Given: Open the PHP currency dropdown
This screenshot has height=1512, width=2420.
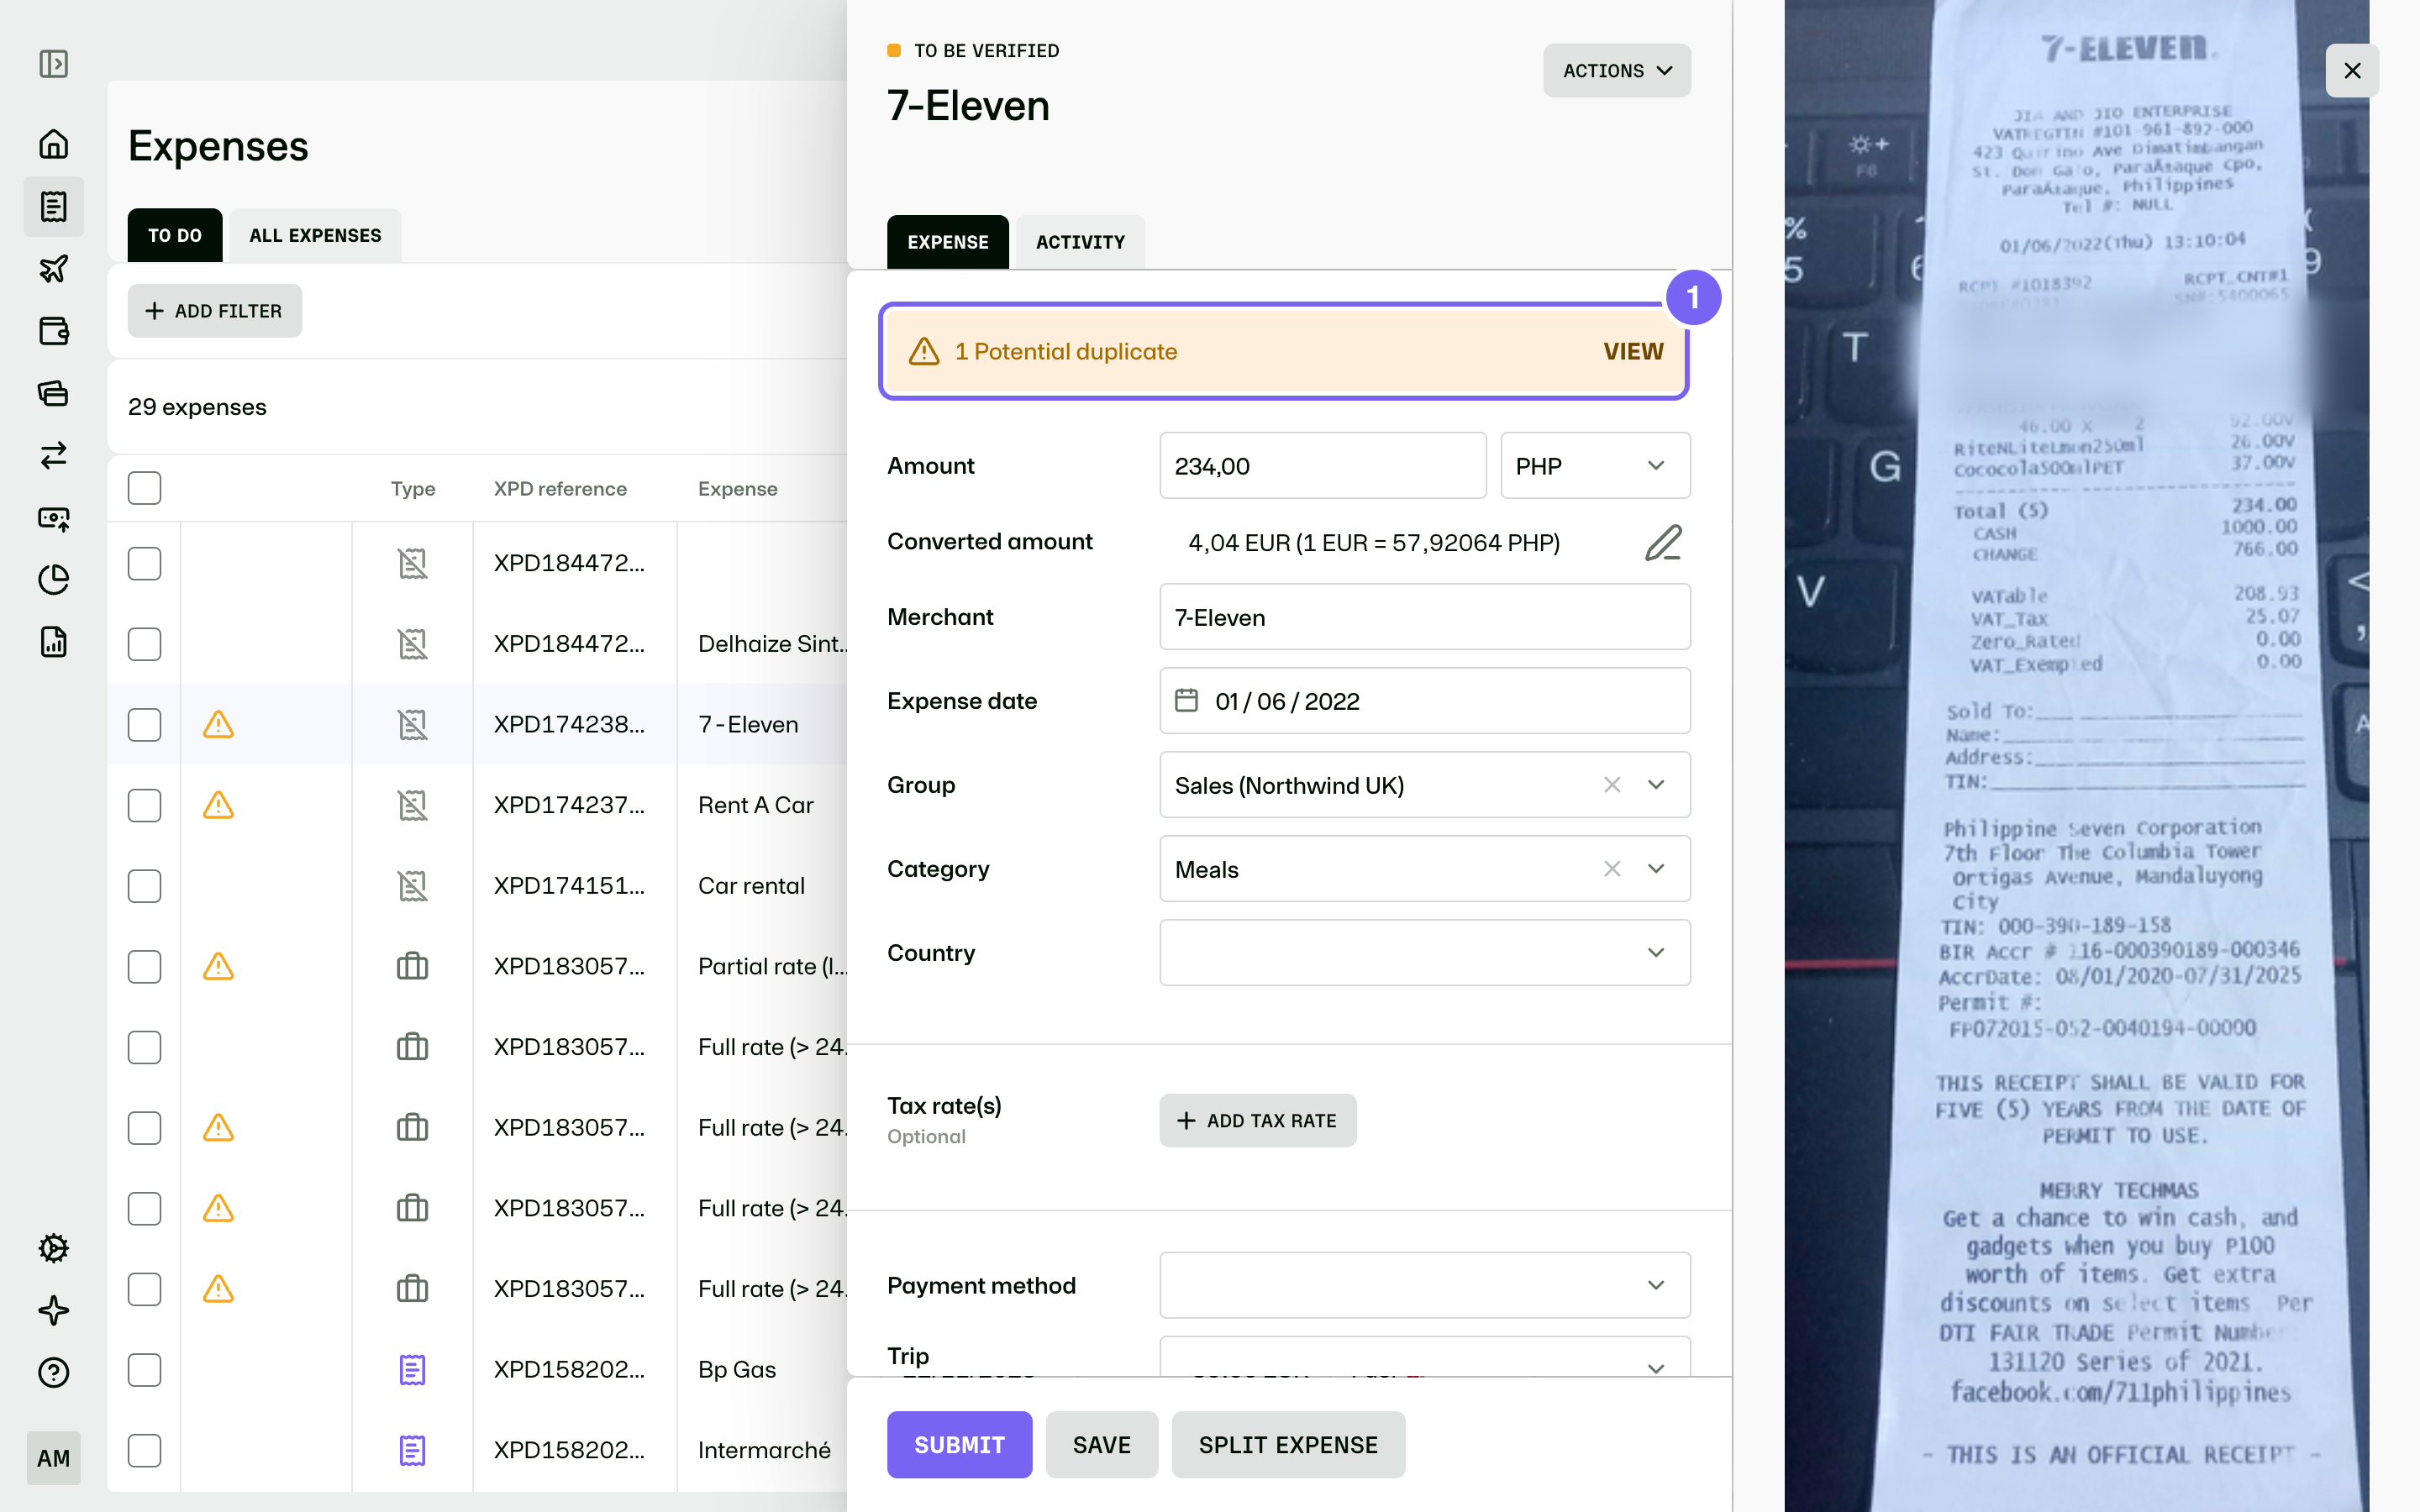Looking at the screenshot, I should 1595,466.
